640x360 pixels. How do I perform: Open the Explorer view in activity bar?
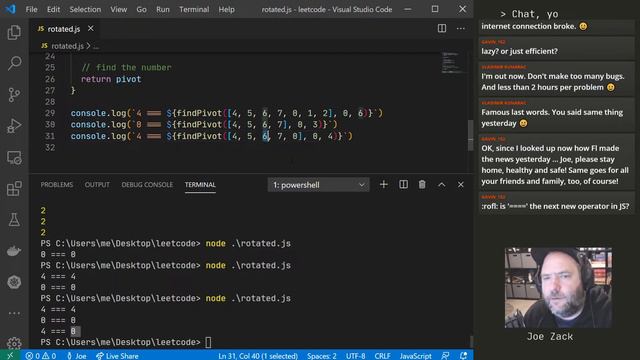point(14,32)
